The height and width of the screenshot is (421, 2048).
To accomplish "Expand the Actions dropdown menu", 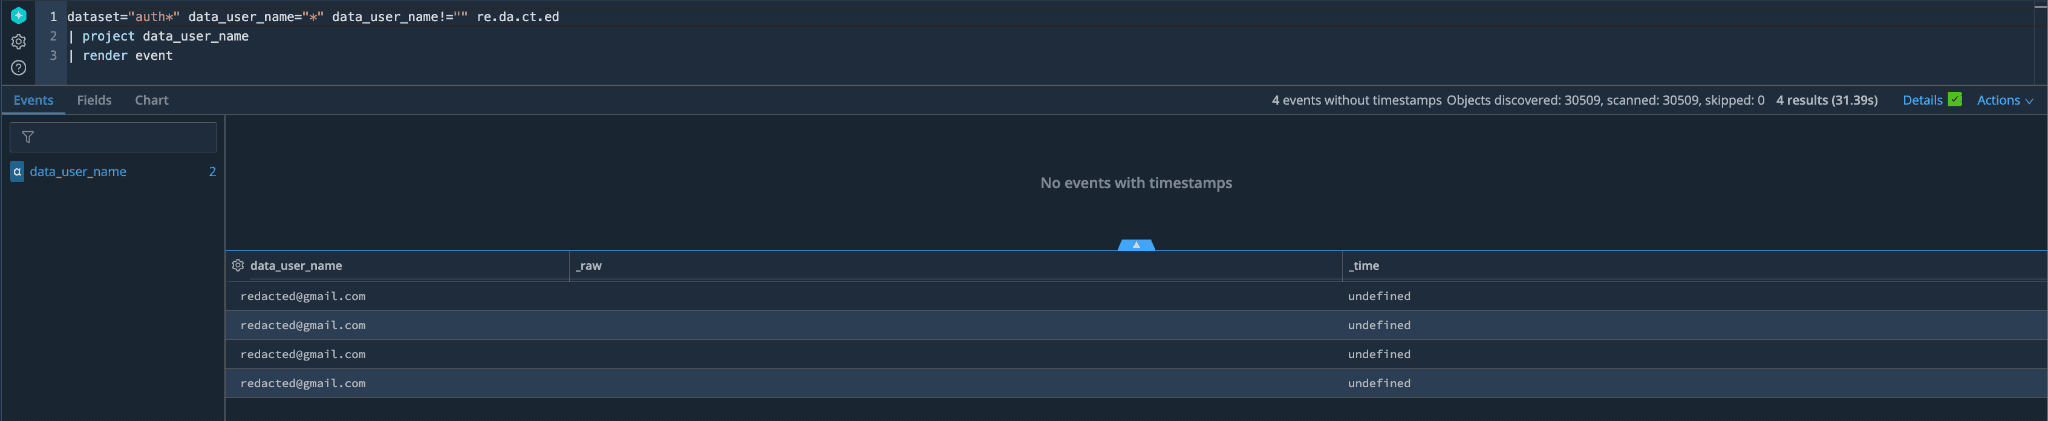I will (2004, 100).
